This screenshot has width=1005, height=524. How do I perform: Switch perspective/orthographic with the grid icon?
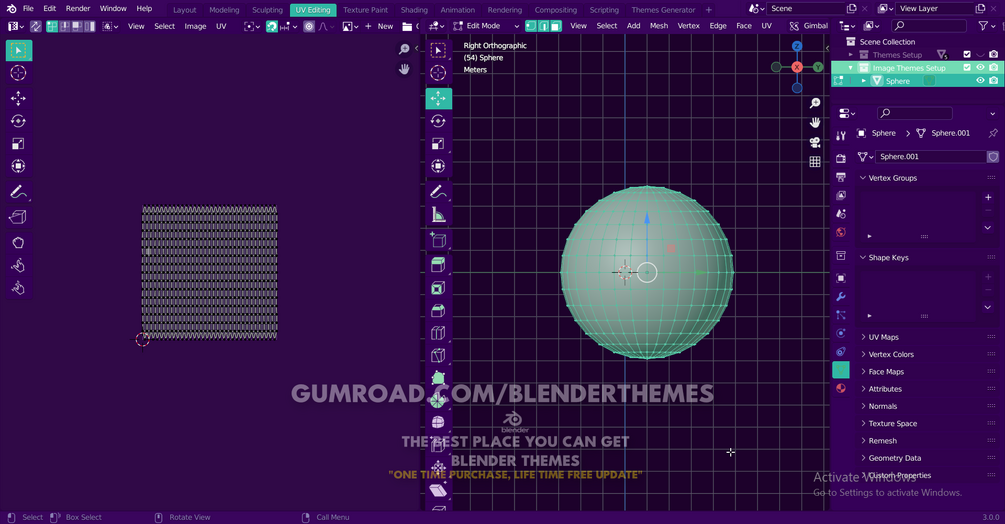click(x=815, y=161)
